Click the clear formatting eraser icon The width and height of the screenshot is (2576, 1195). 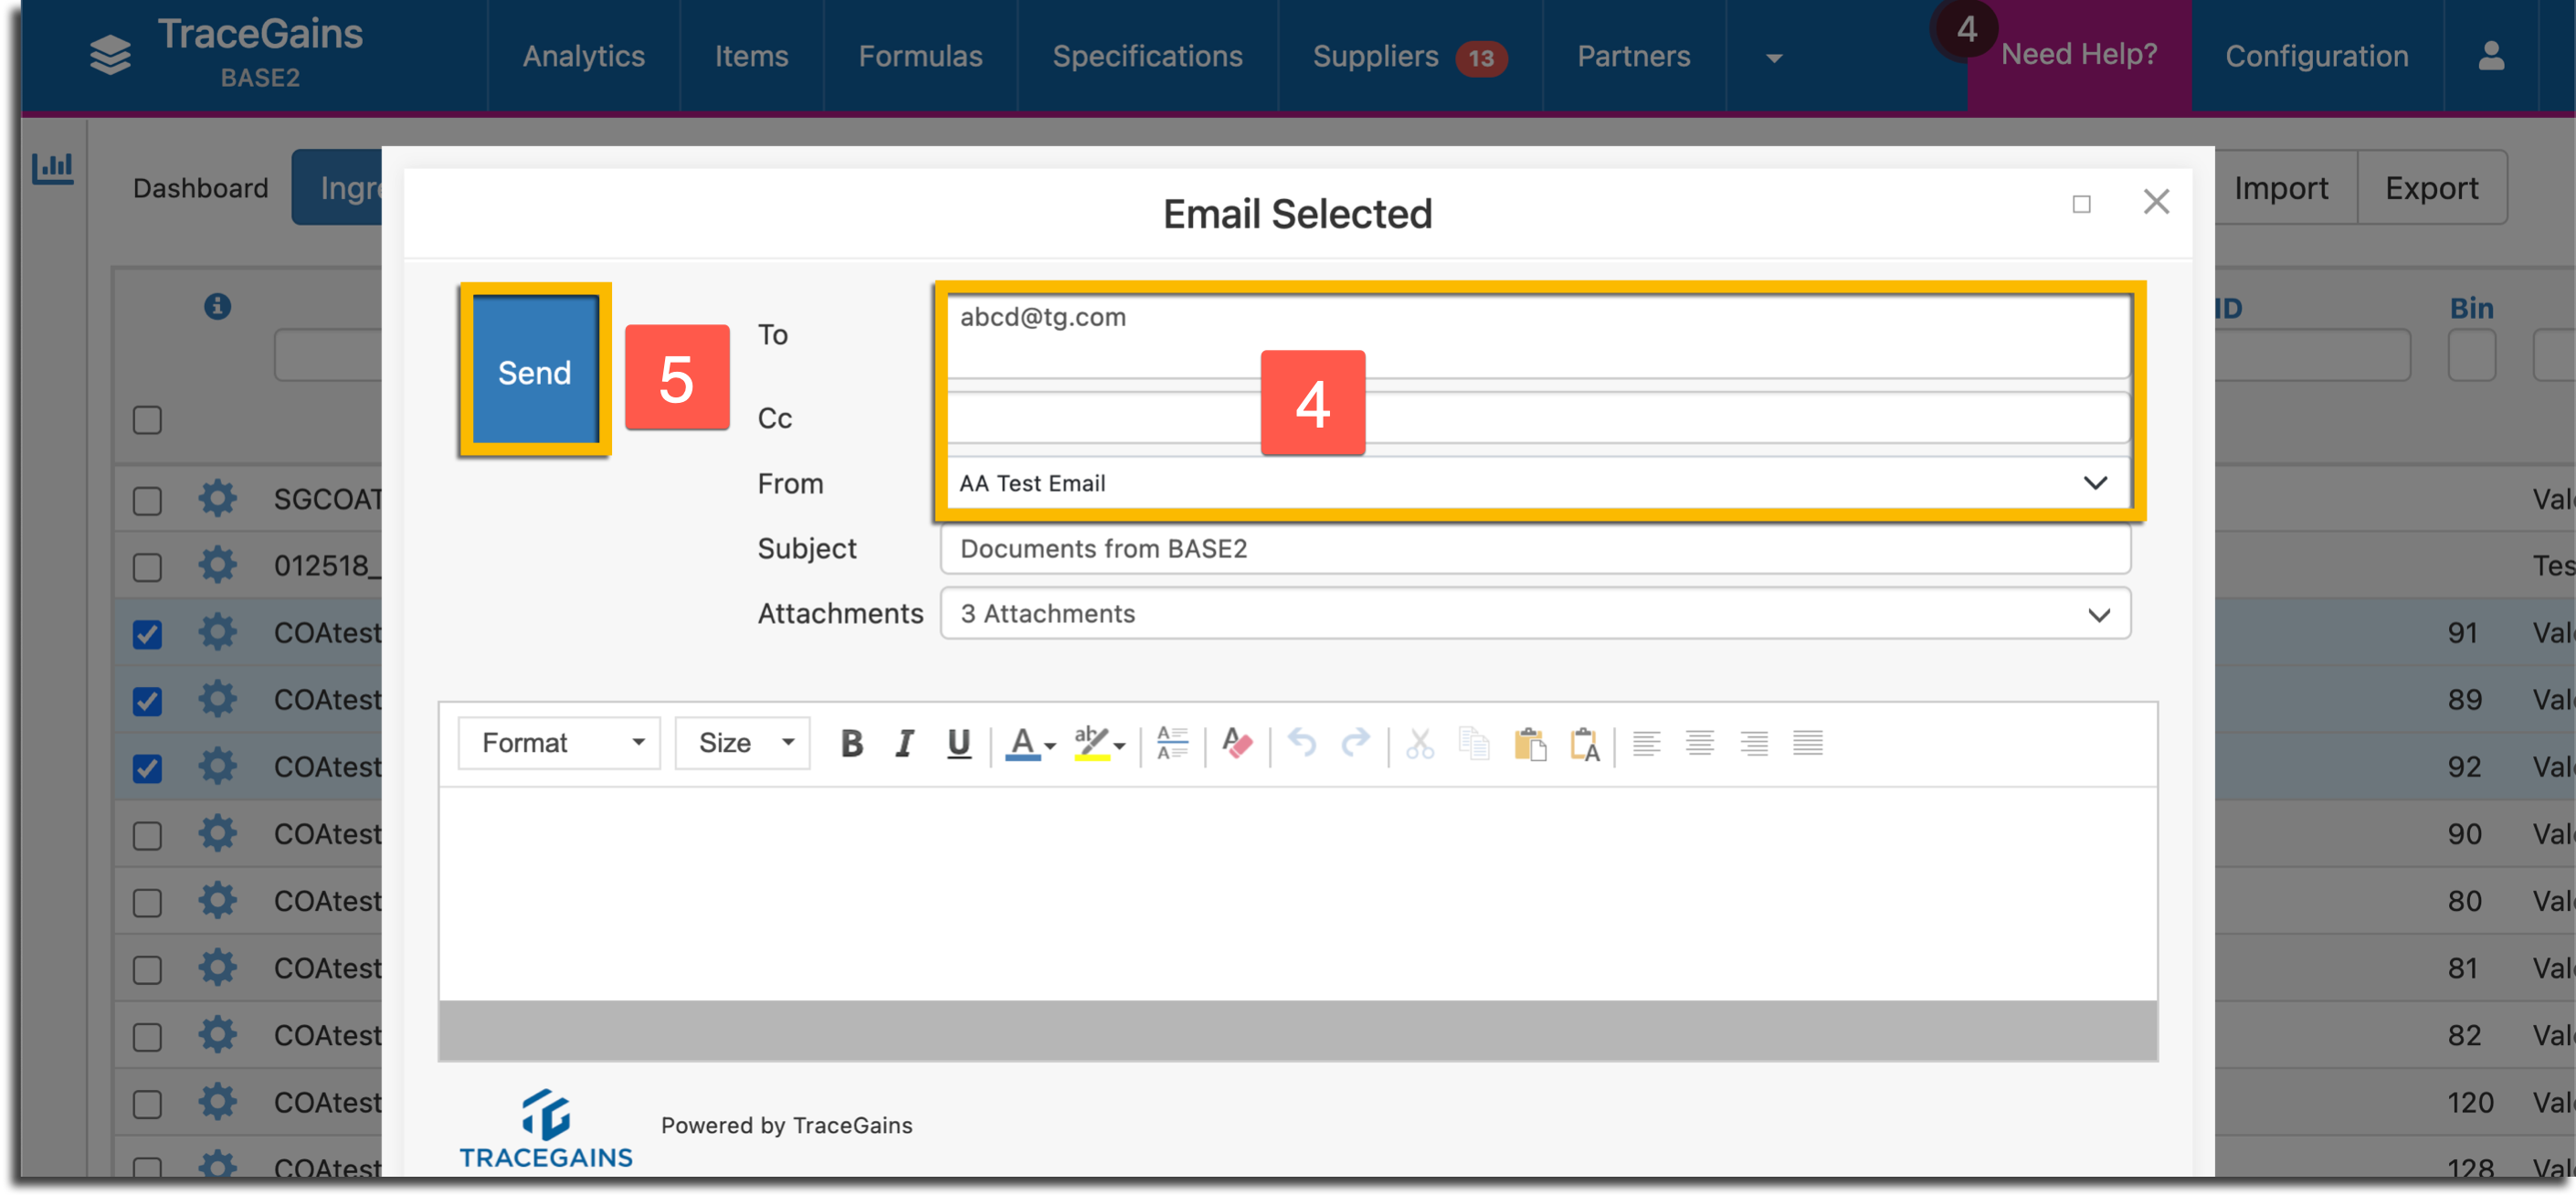(1237, 743)
